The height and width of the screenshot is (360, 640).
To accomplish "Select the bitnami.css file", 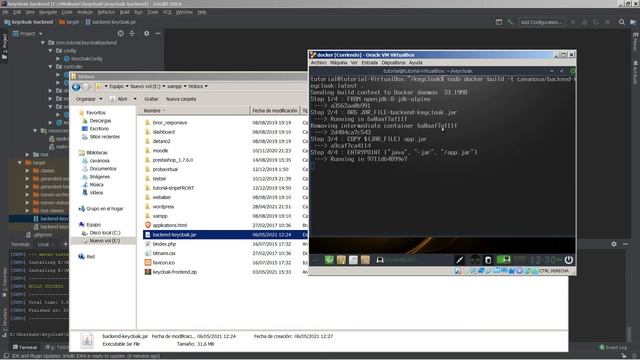I will tap(164, 253).
